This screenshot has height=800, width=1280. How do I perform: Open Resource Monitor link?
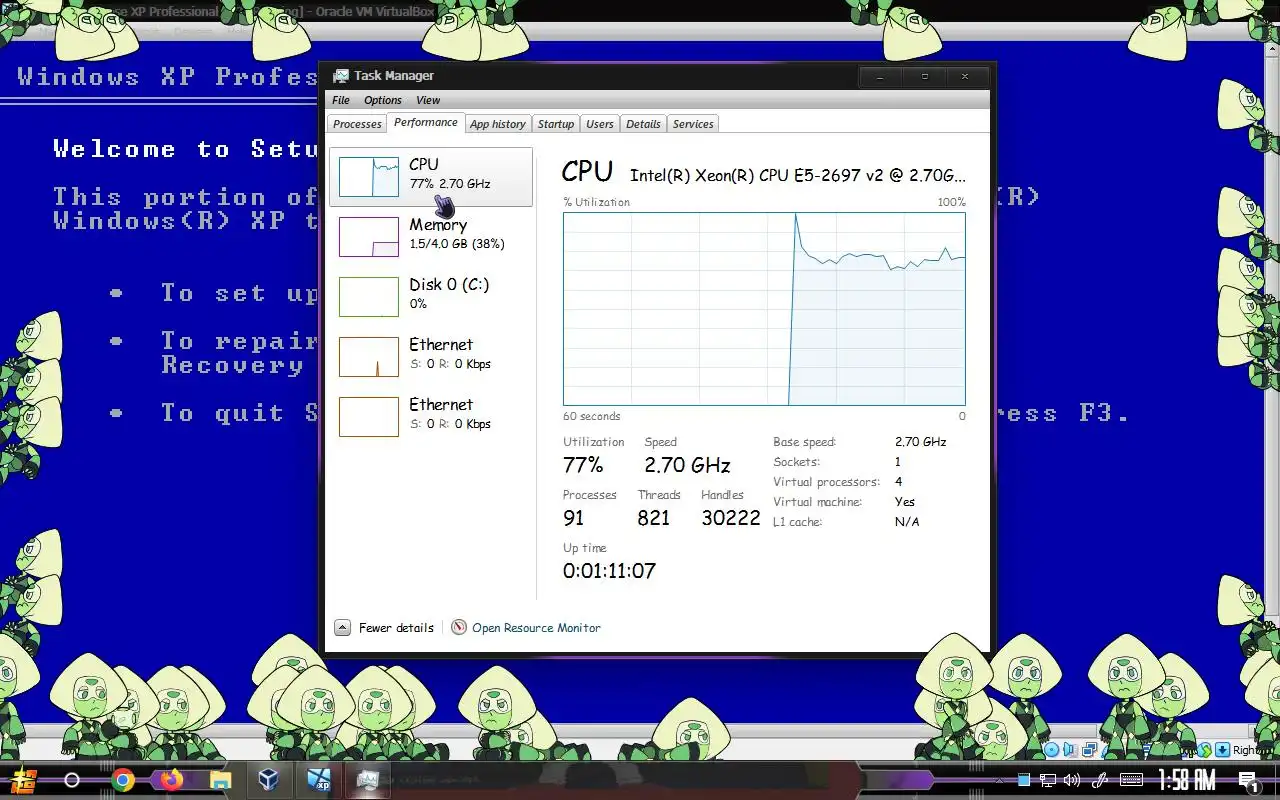[536, 628]
